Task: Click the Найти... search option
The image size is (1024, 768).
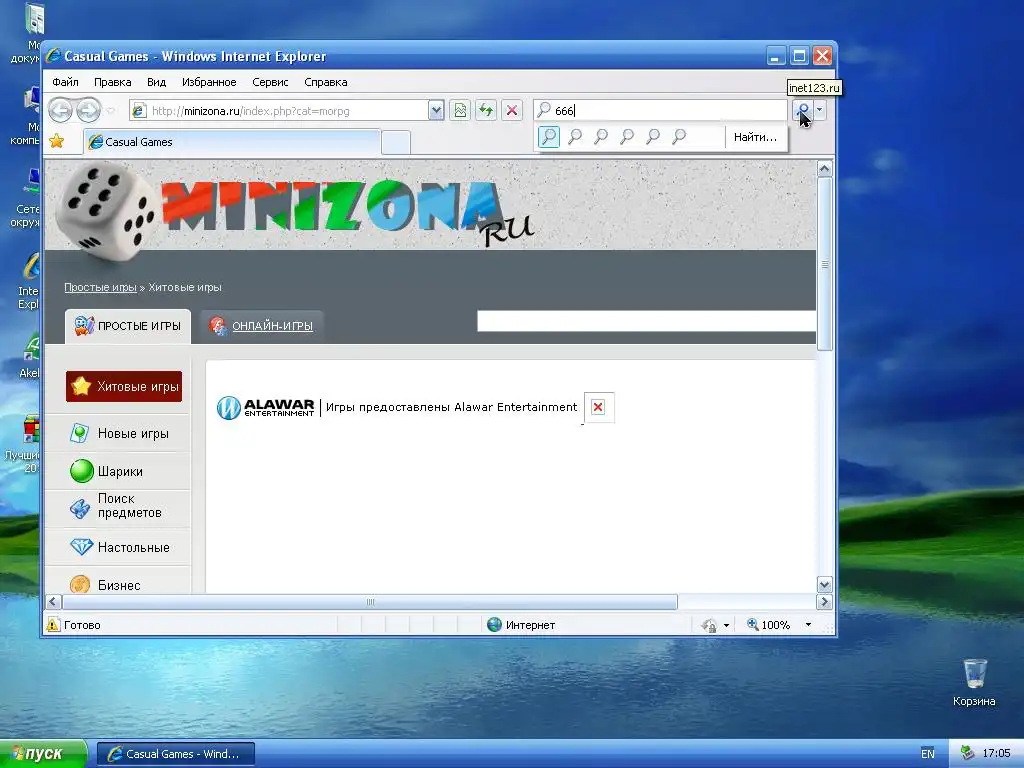Action: pyautogui.click(x=755, y=137)
